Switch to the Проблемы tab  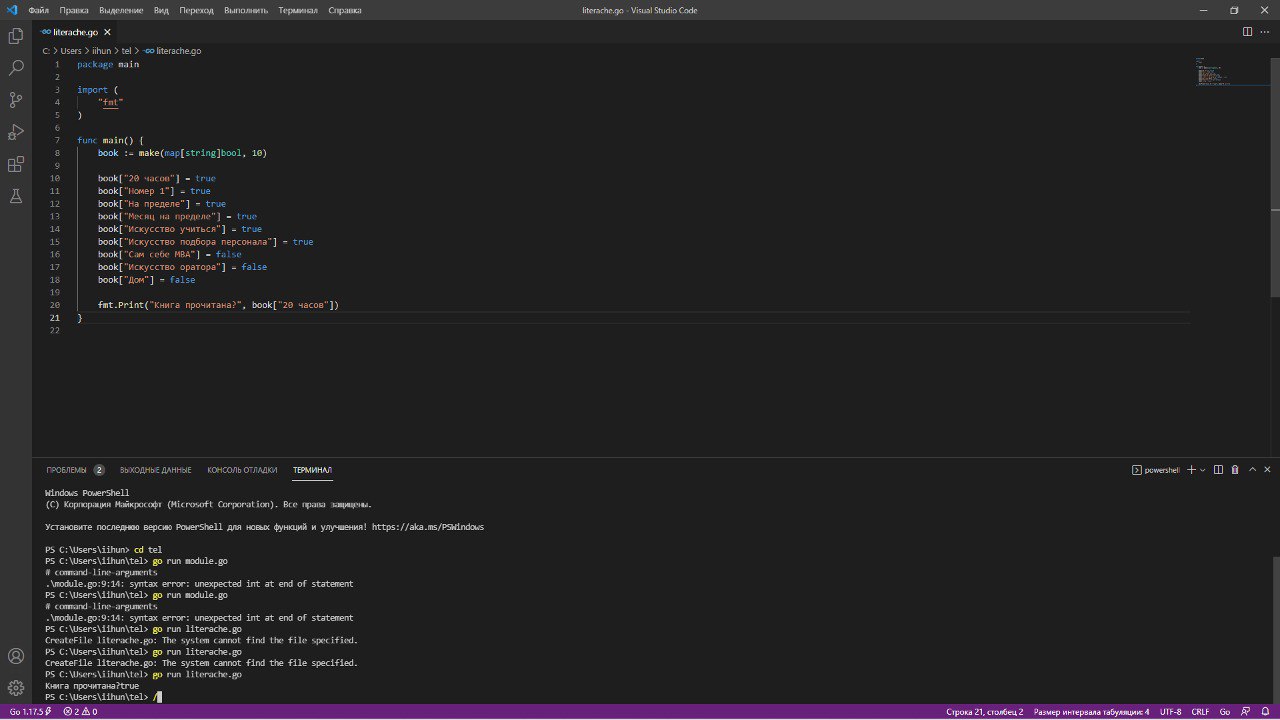67,470
